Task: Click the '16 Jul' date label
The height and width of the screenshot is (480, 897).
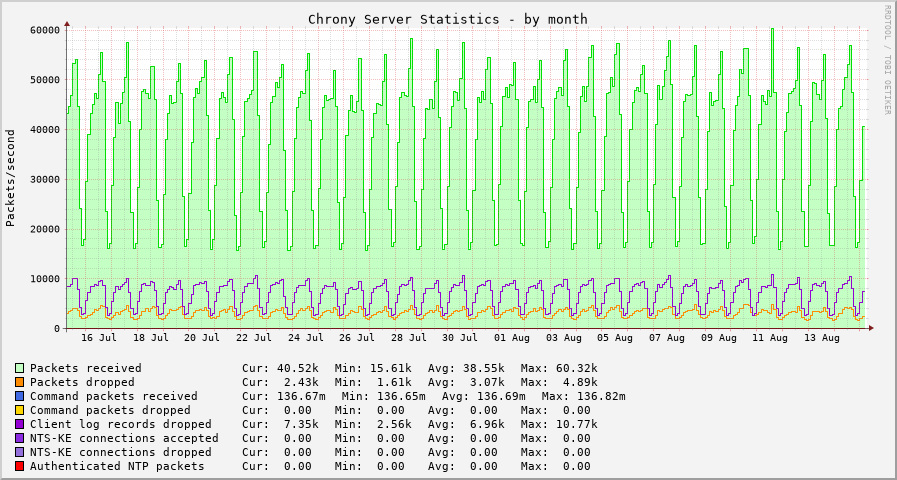Action: (x=98, y=338)
